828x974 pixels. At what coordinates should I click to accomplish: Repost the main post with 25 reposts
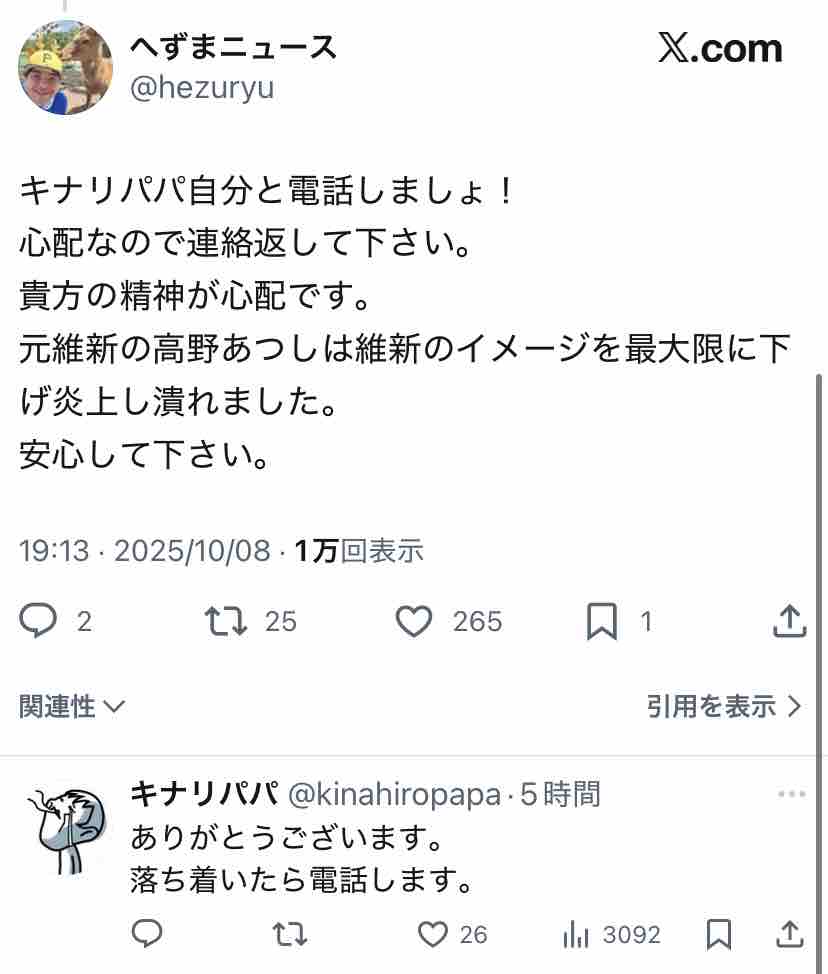coord(225,621)
